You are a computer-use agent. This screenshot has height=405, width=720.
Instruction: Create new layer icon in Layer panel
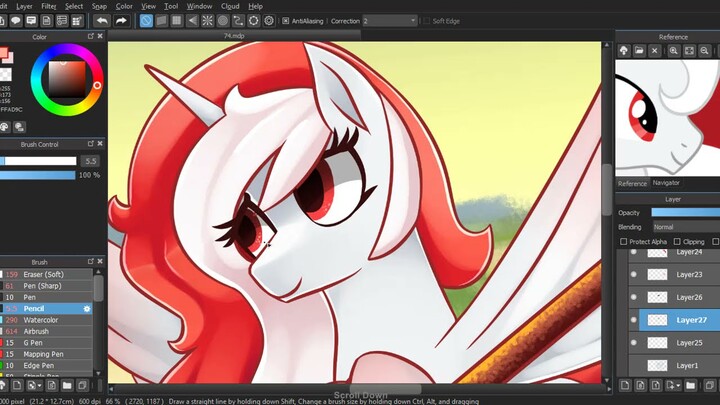(625, 385)
